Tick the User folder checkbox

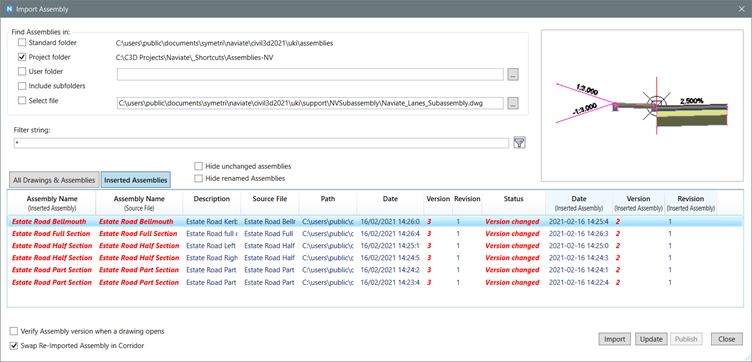point(22,71)
